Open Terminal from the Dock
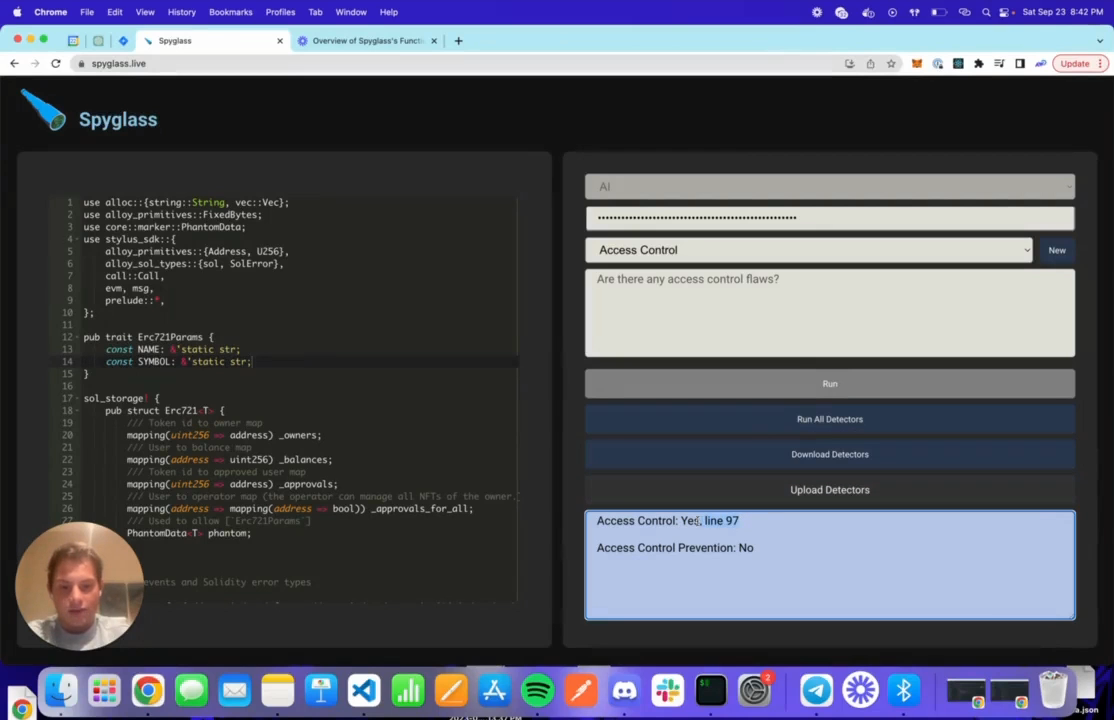Viewport: 1114px width, 720px height. pos(711,689)
